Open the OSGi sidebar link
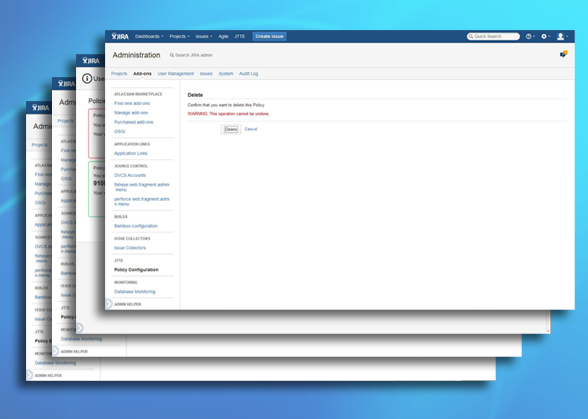588x419 pixels. (x=120, y=131)
